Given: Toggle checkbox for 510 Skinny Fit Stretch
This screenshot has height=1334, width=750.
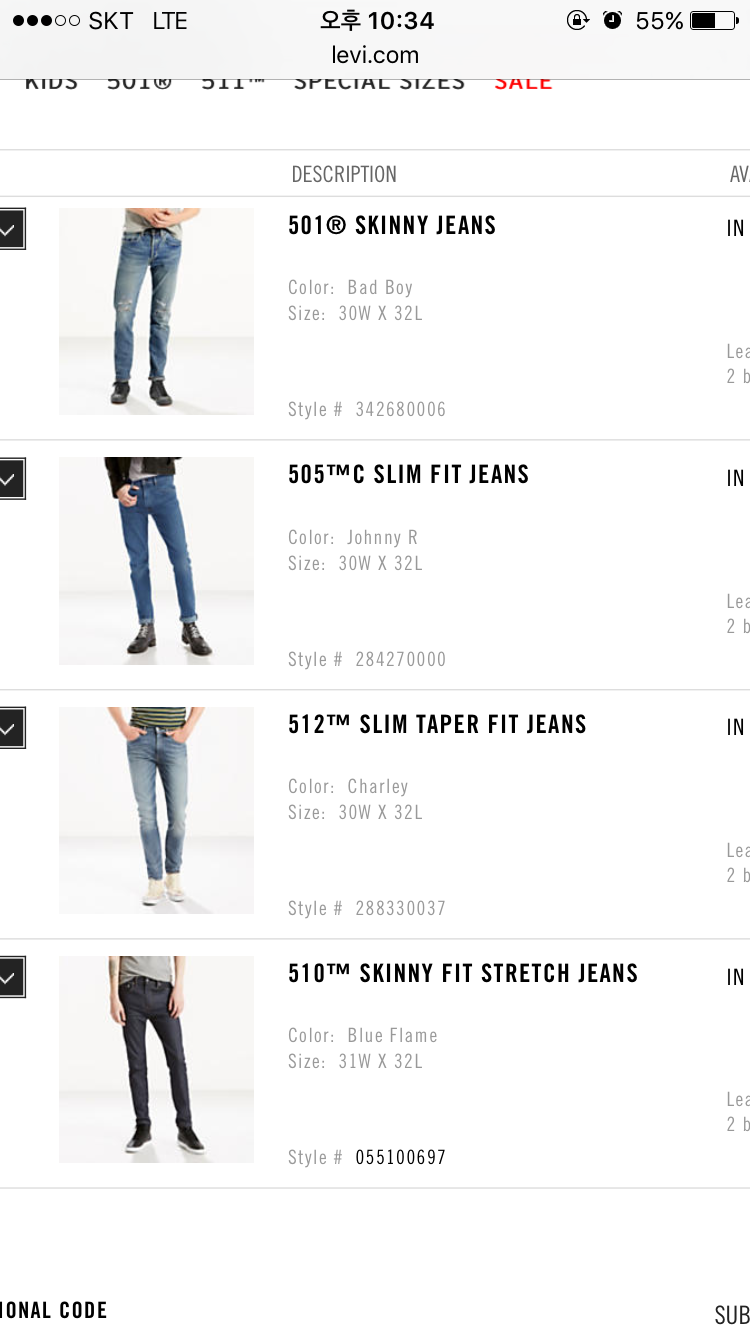Looking at the screenshot, I should (11, 977).
